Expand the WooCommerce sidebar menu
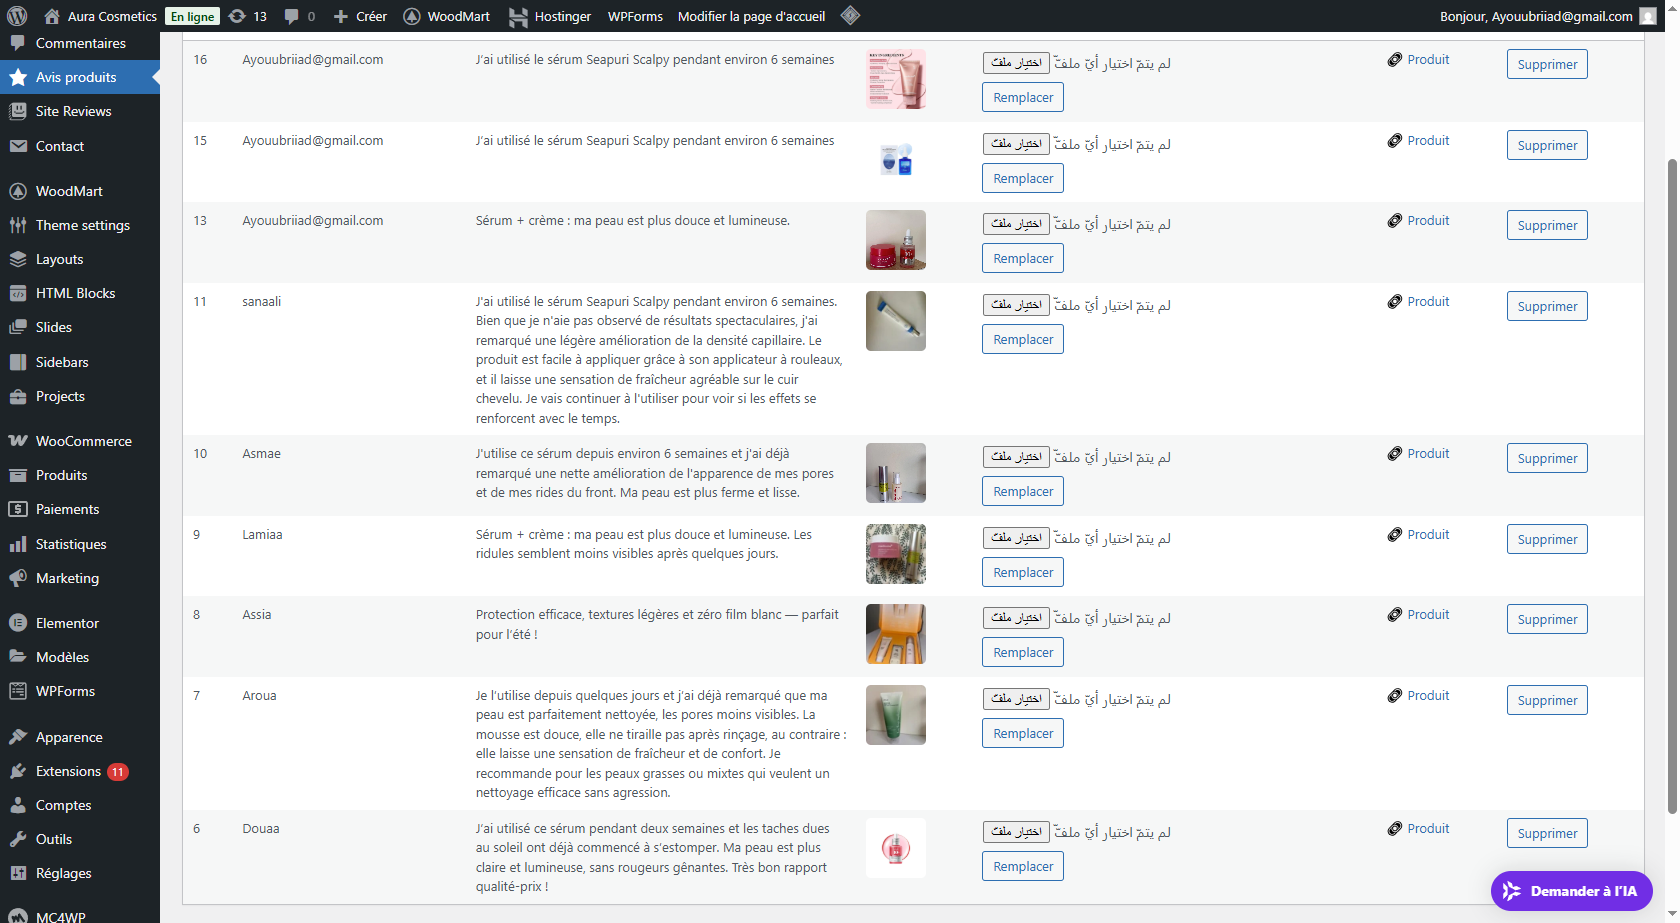This screenshot has width=1680, height=923. (83, 441)
